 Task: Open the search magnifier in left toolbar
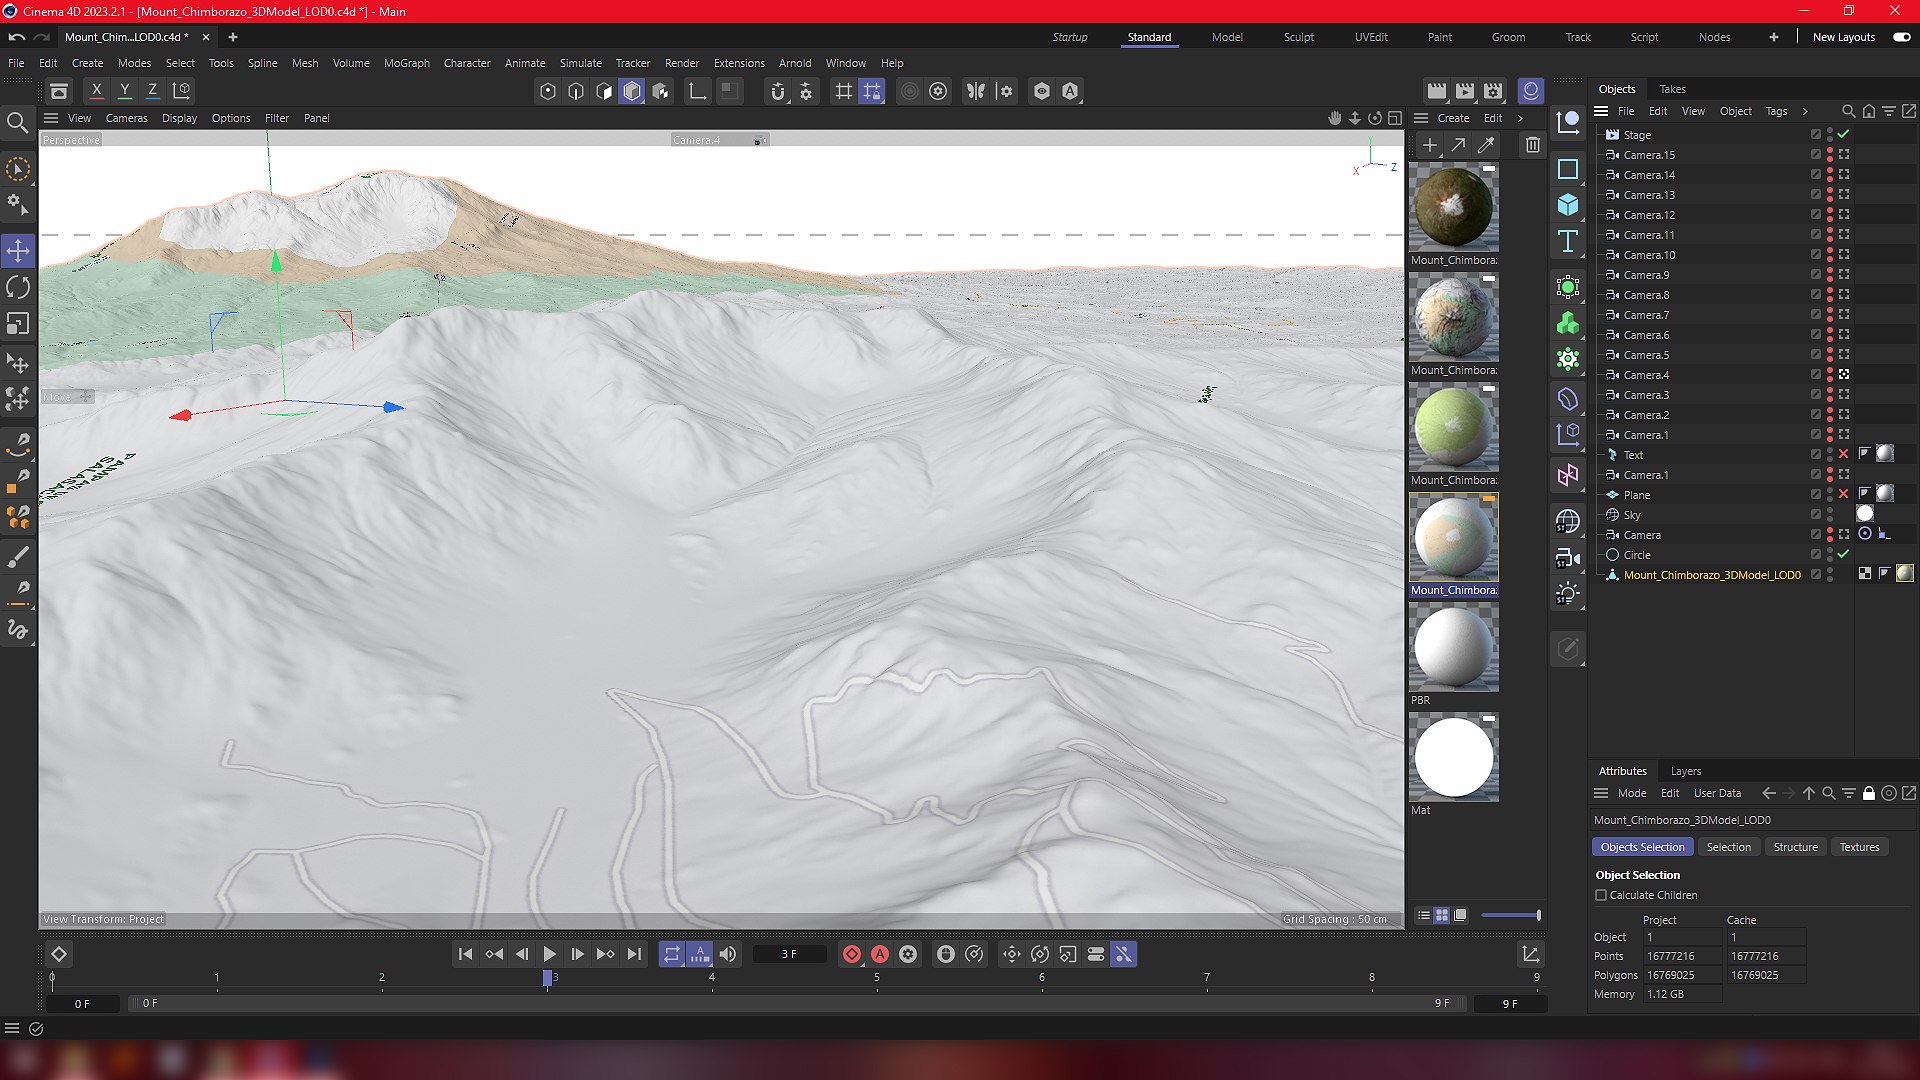tap(18, 123)
